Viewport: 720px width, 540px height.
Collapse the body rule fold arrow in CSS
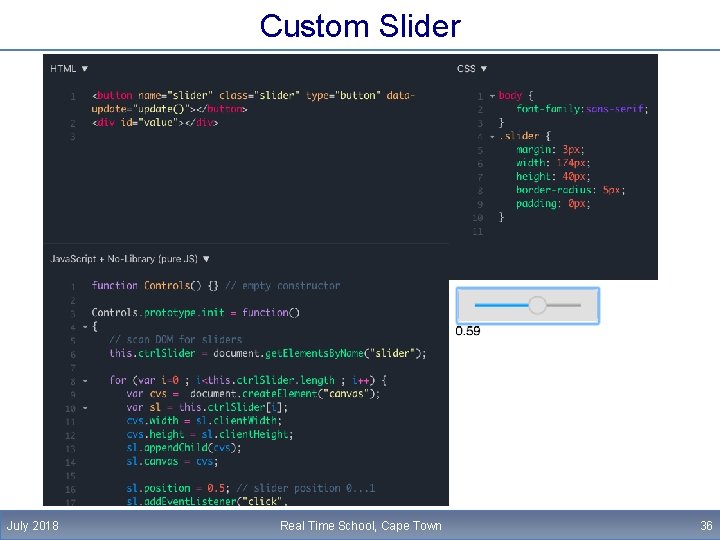[x=492, y=96]
